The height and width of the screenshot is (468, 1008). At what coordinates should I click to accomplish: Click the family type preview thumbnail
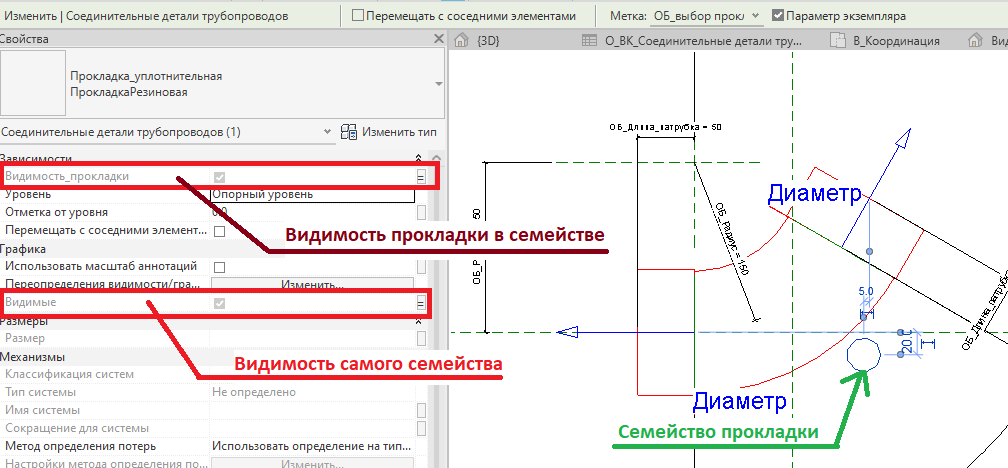click(32, 84)
